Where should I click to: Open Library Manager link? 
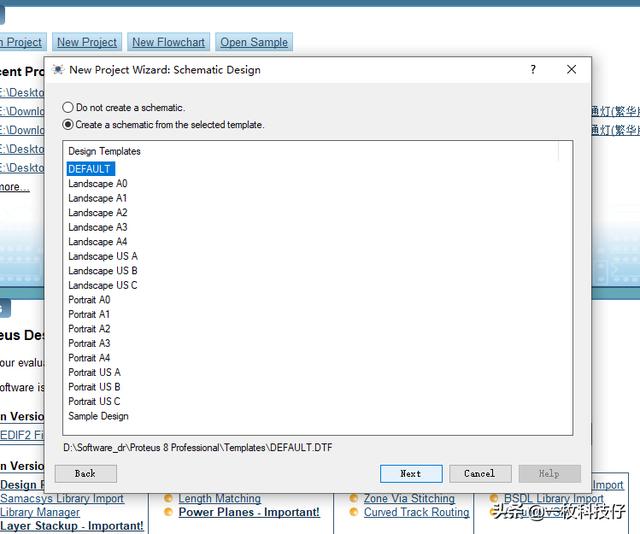click(40, 512)
